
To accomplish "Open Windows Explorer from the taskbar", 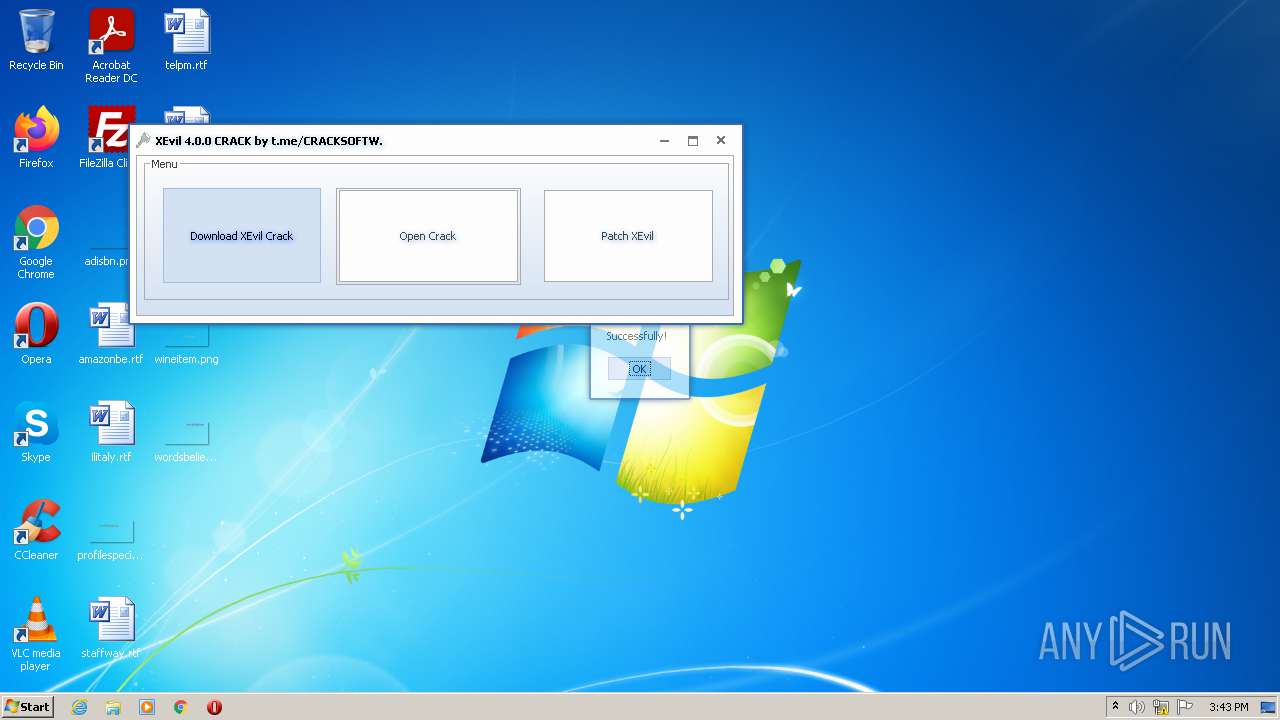I will coord(113,707).
